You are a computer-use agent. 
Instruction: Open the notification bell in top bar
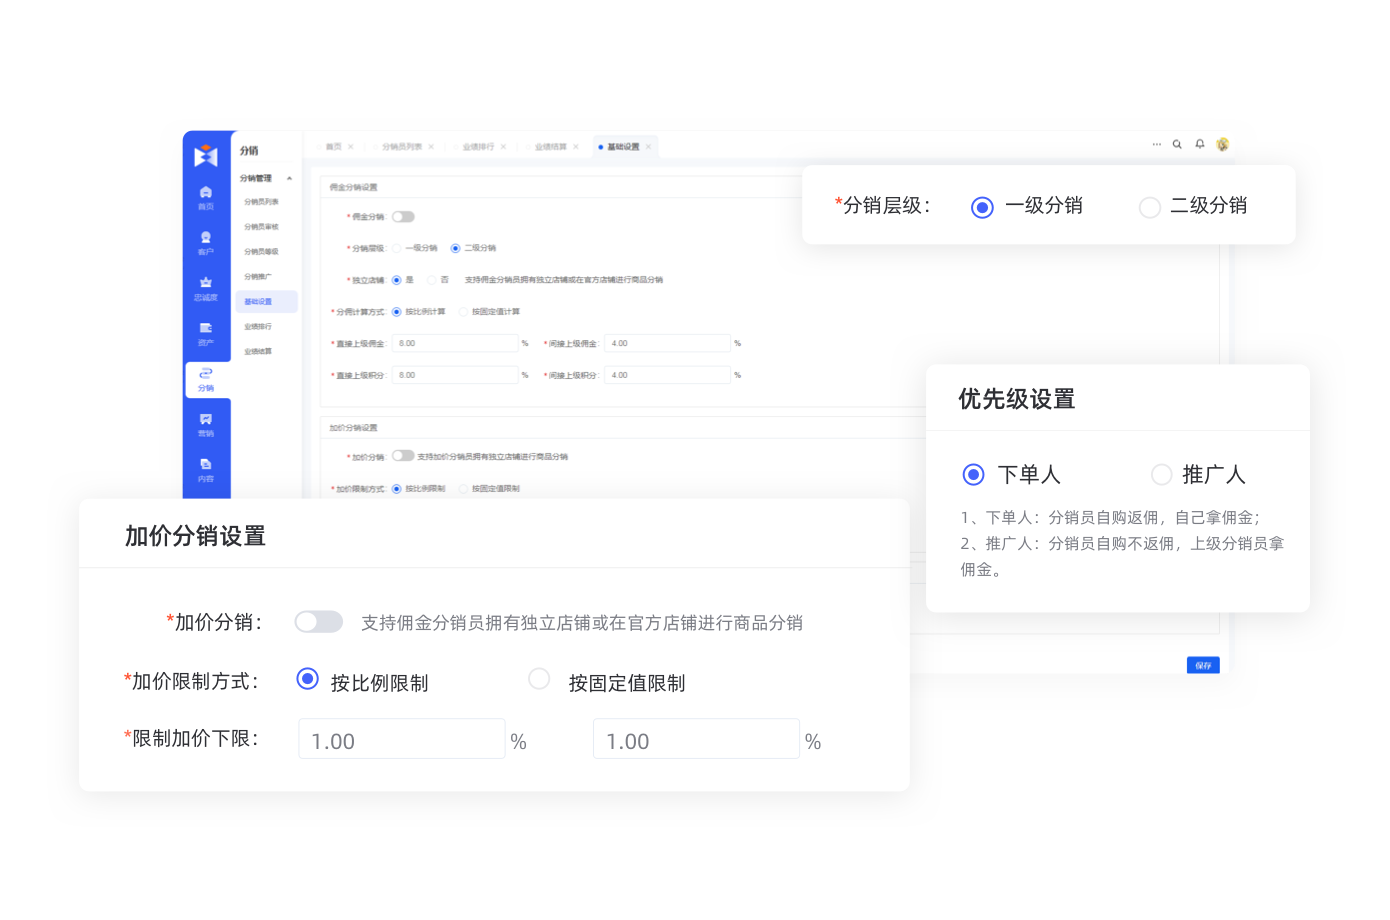coord(1200,145)
